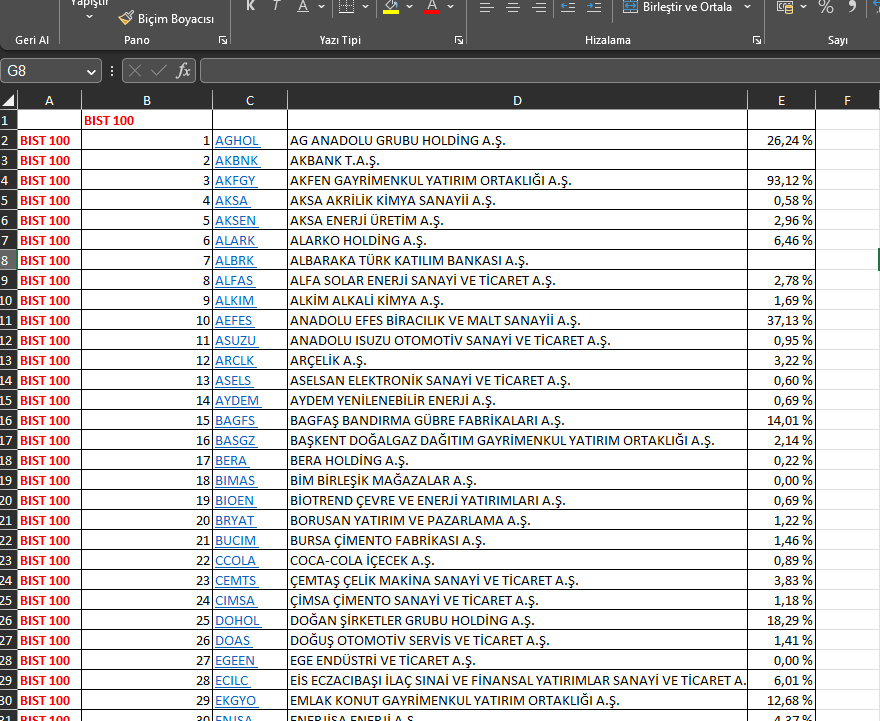Select column C header
880x721 pixels.
click(250, 100)
